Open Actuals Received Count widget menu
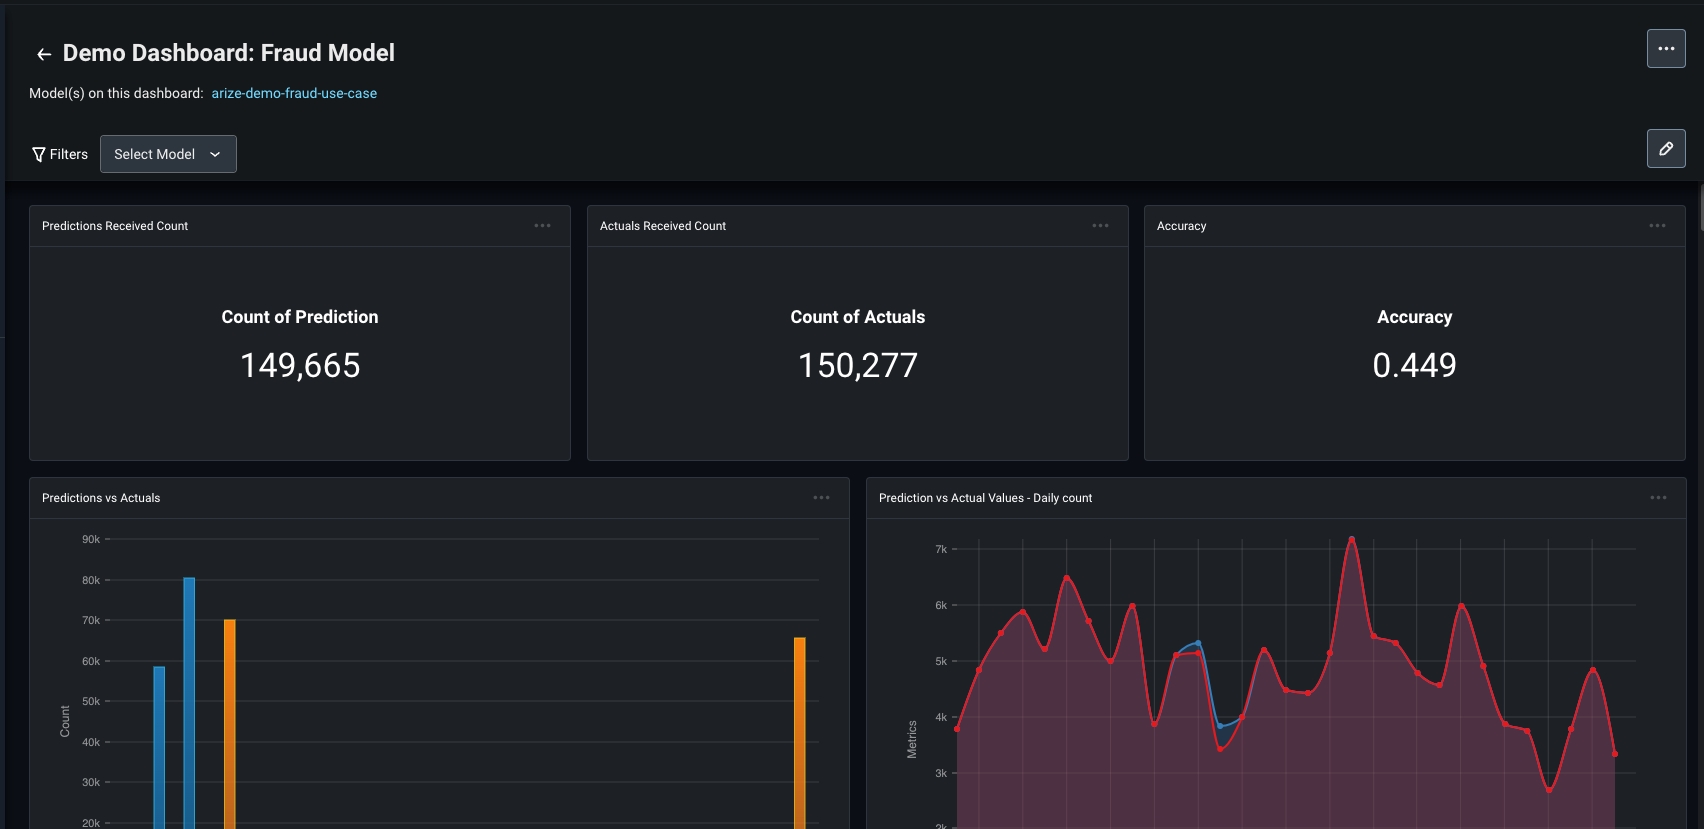This screenshot has width=1704, height=829. (x=1100, y=226)
